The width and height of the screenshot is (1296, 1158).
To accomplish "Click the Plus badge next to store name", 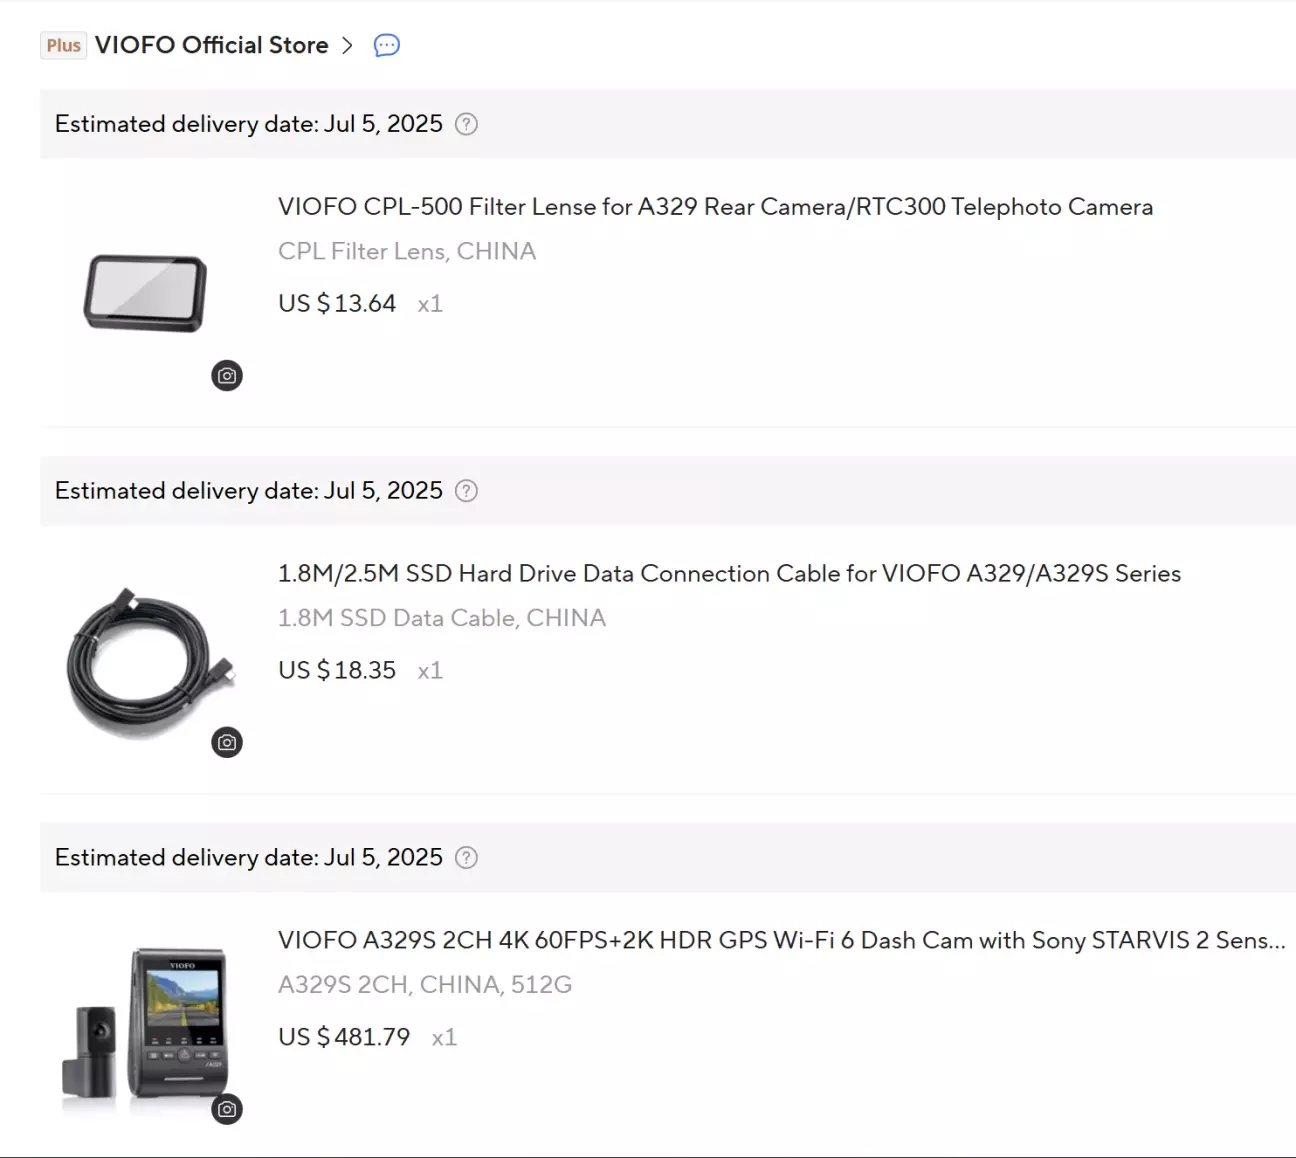I will pyautogui.click(x=63, y=45).
